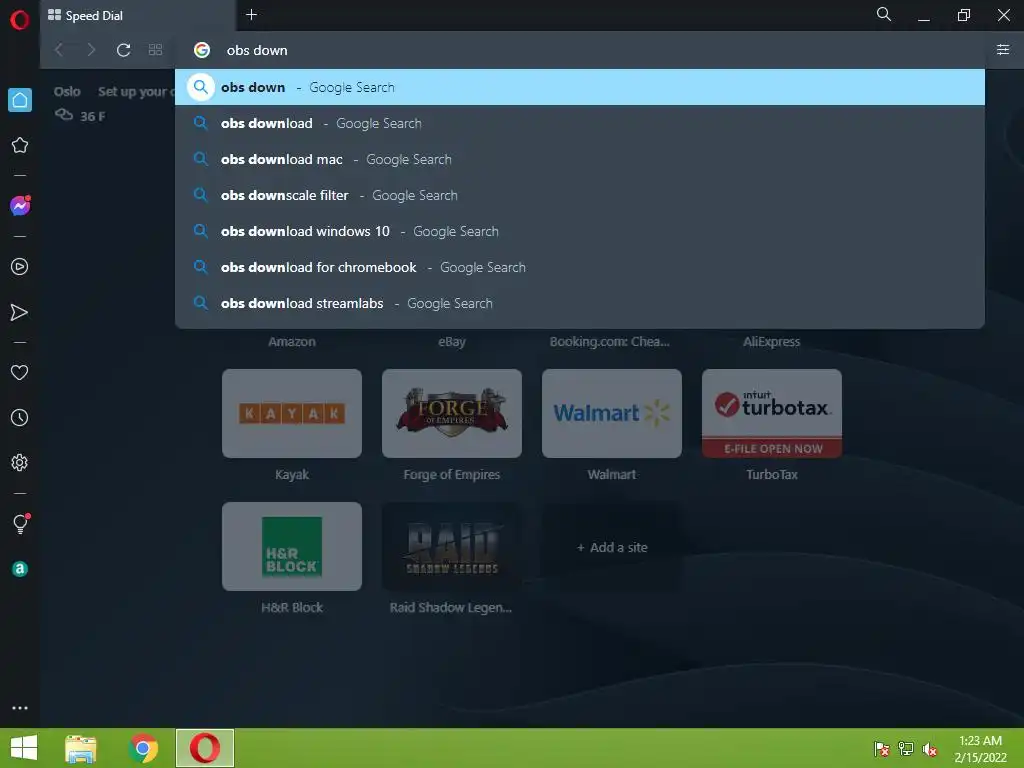This screenshot has height=768, width=1024.
Task: Open a new tab with plus button
Action: tap(251, 14)
